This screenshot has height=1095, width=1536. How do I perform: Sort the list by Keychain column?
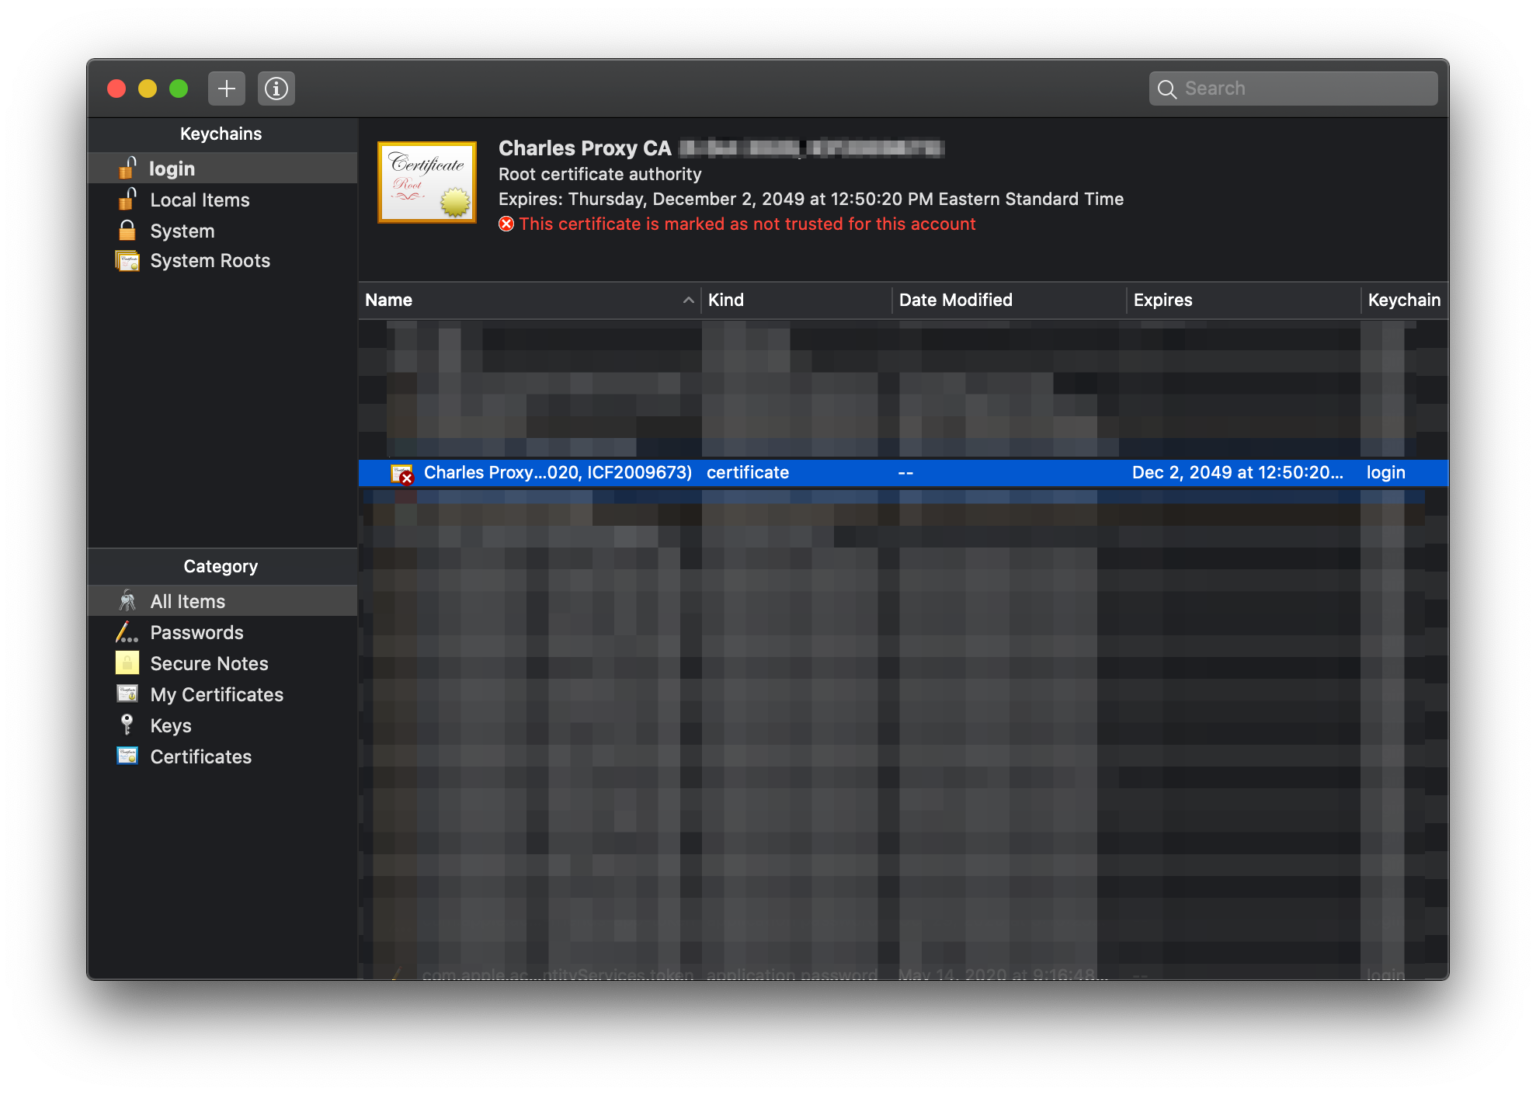[1404, 300]
